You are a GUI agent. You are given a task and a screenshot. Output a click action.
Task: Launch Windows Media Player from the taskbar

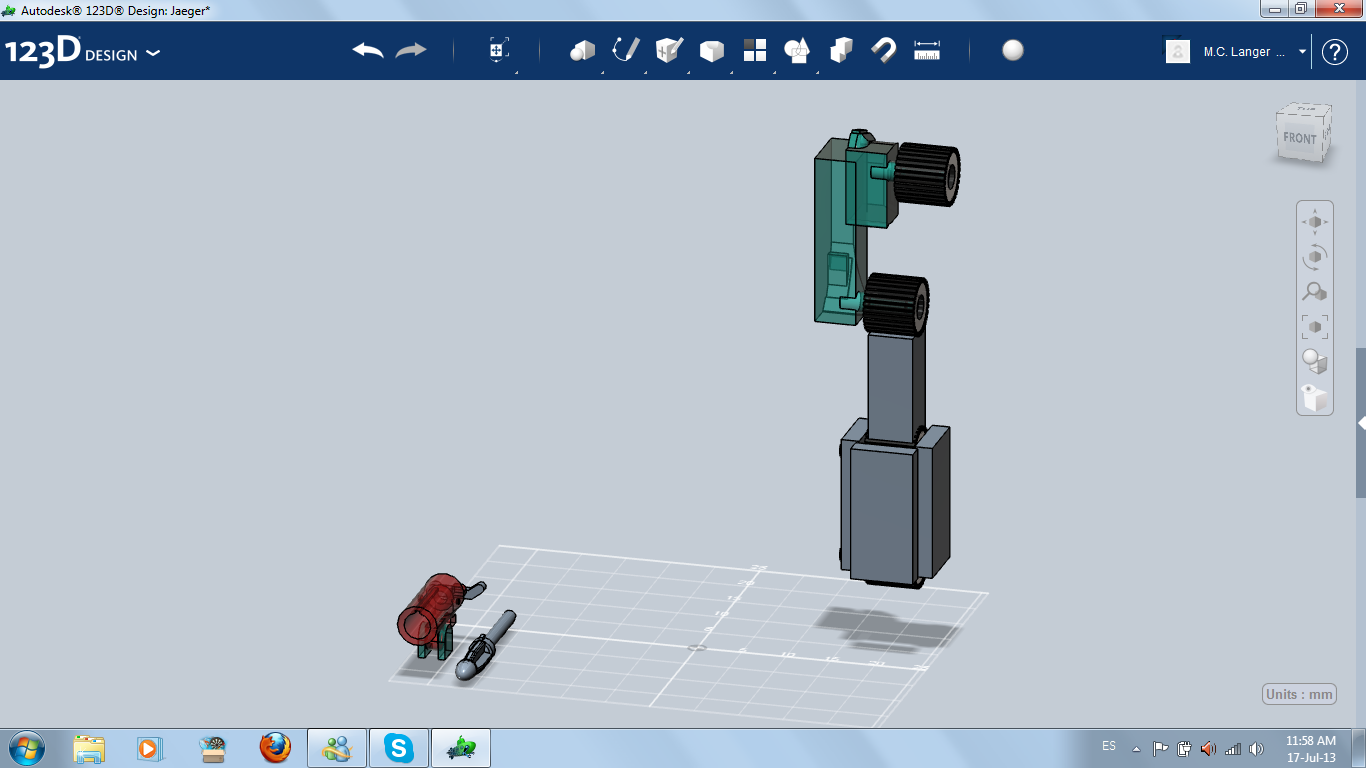149,748
